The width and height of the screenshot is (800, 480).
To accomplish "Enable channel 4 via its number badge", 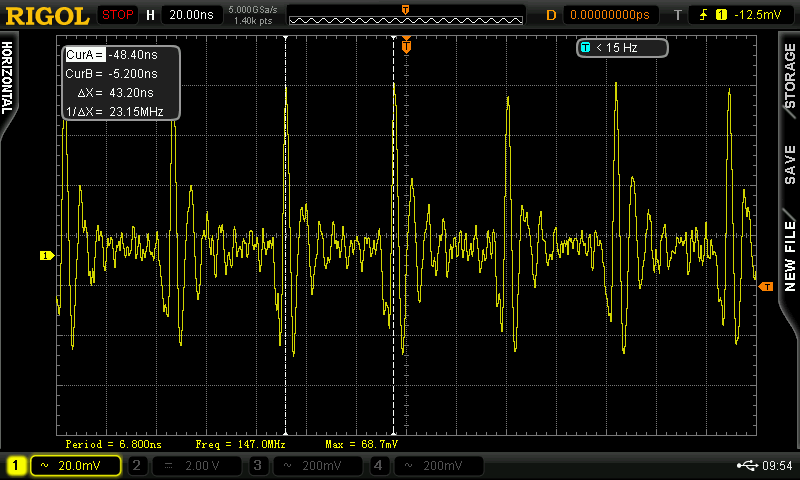I will coord(378,465).
